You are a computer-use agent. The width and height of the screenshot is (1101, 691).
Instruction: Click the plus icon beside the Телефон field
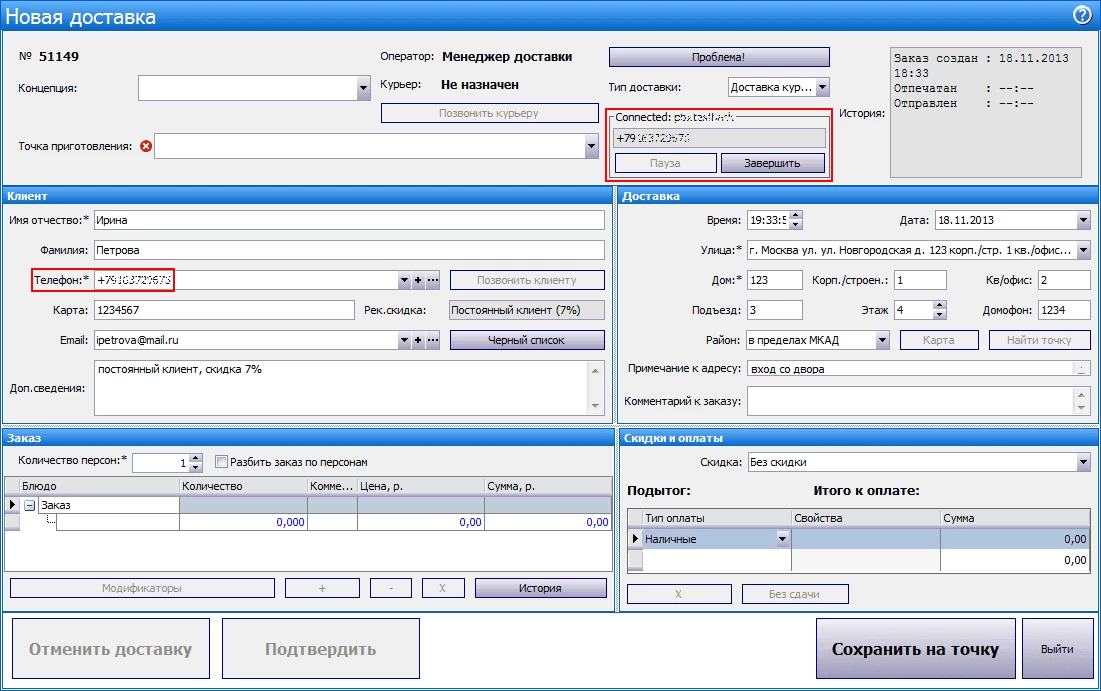click(418, 280)
